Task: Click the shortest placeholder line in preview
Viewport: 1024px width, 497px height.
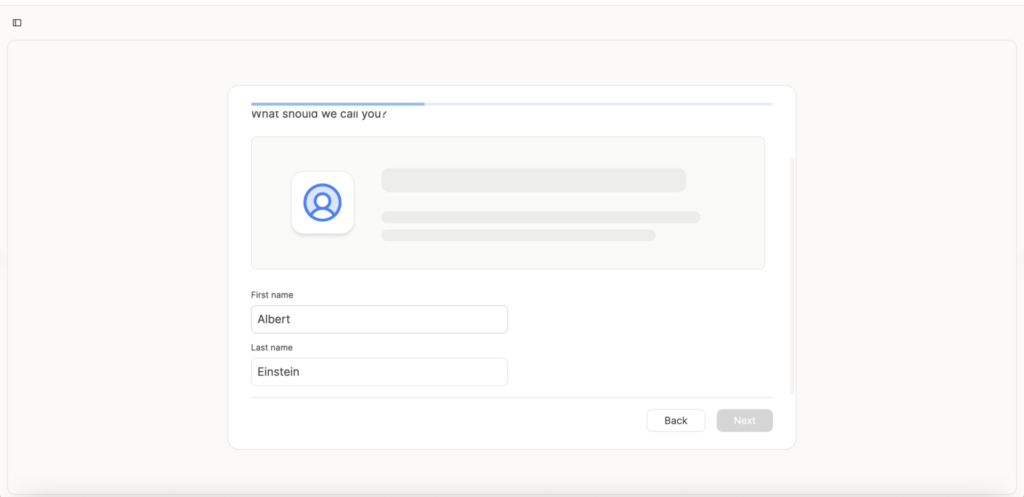Action: (x=518, y=236)
